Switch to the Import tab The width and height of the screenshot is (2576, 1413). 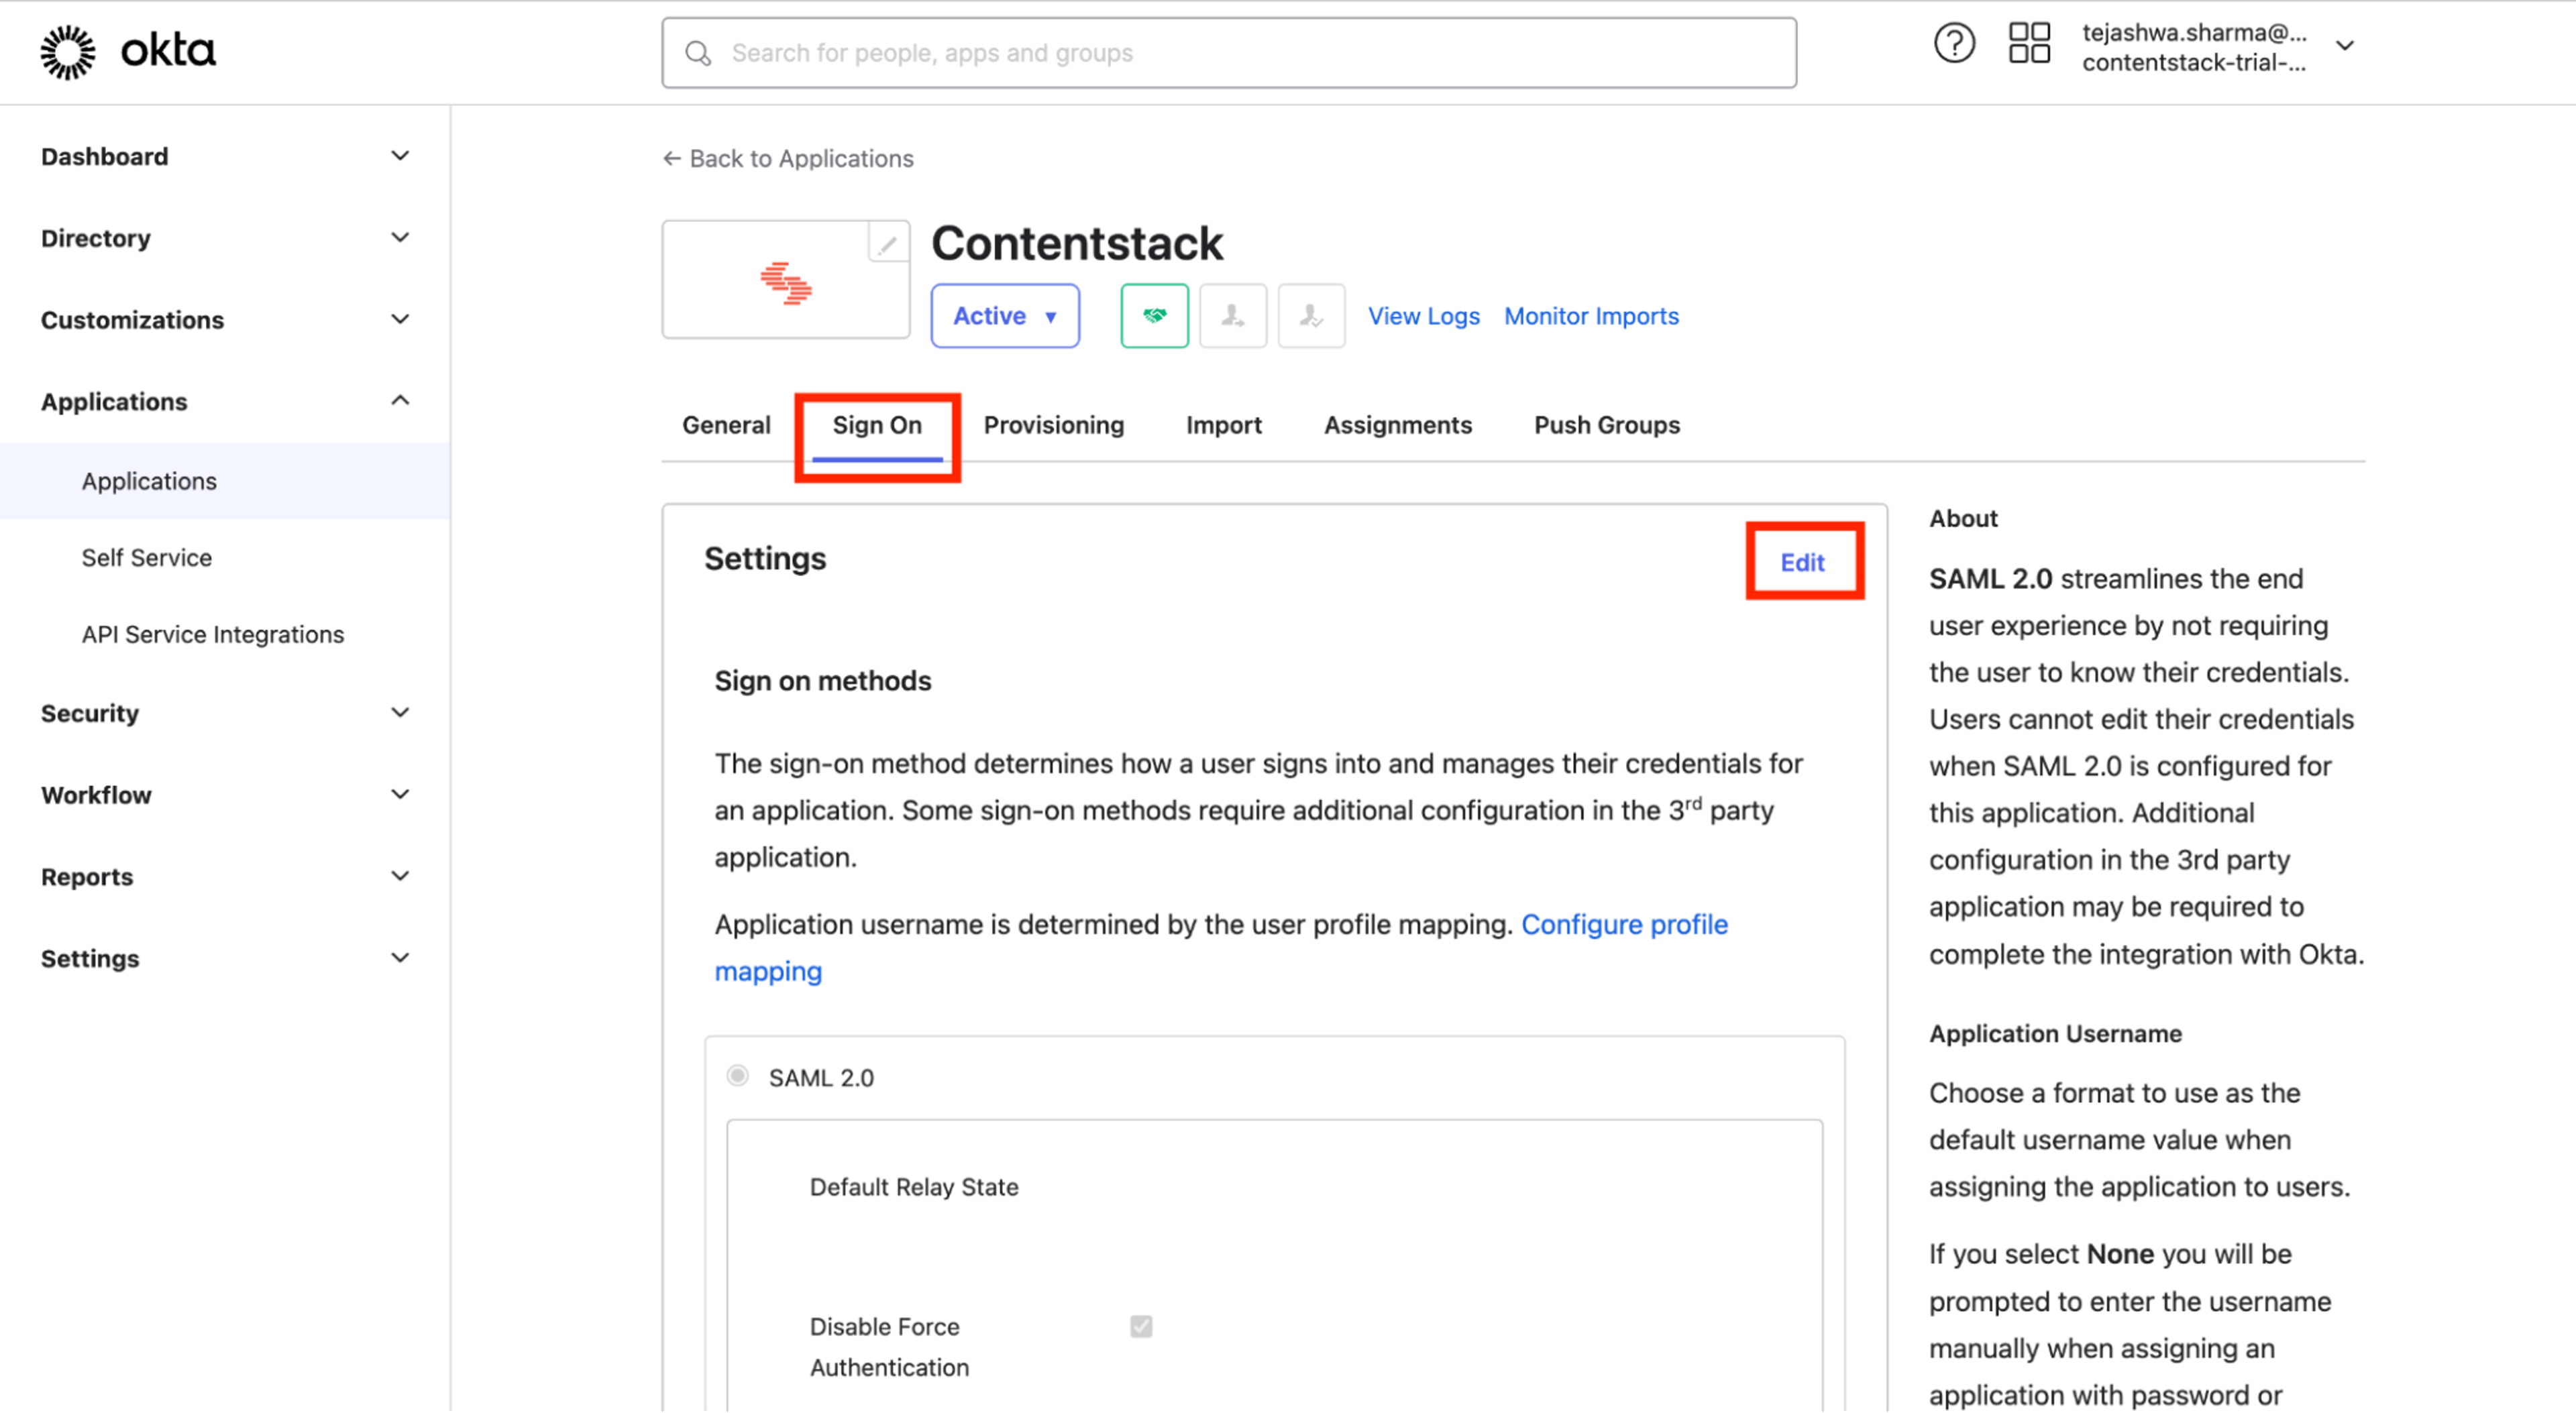(x=1224, y=425)
